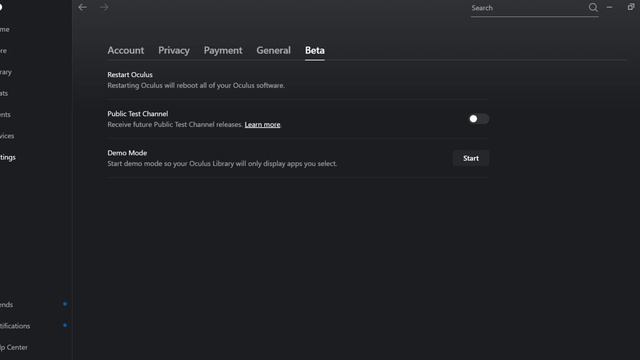
Task: Restore the window size
Action: [x=631, y=7]
